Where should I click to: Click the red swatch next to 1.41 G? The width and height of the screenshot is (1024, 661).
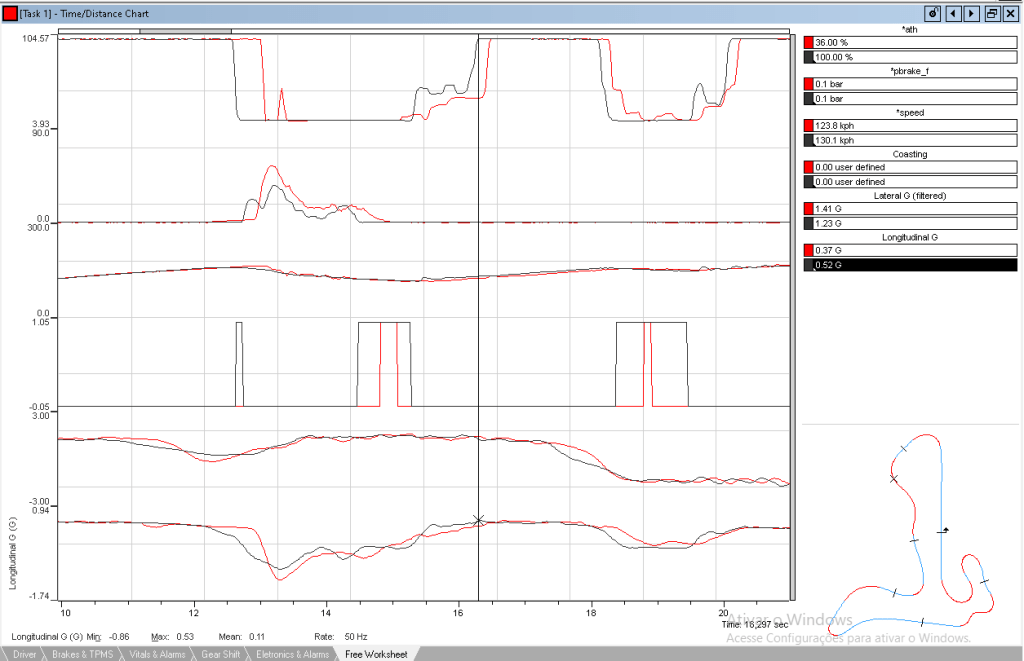pyautogui.click(x=808, y=210)
